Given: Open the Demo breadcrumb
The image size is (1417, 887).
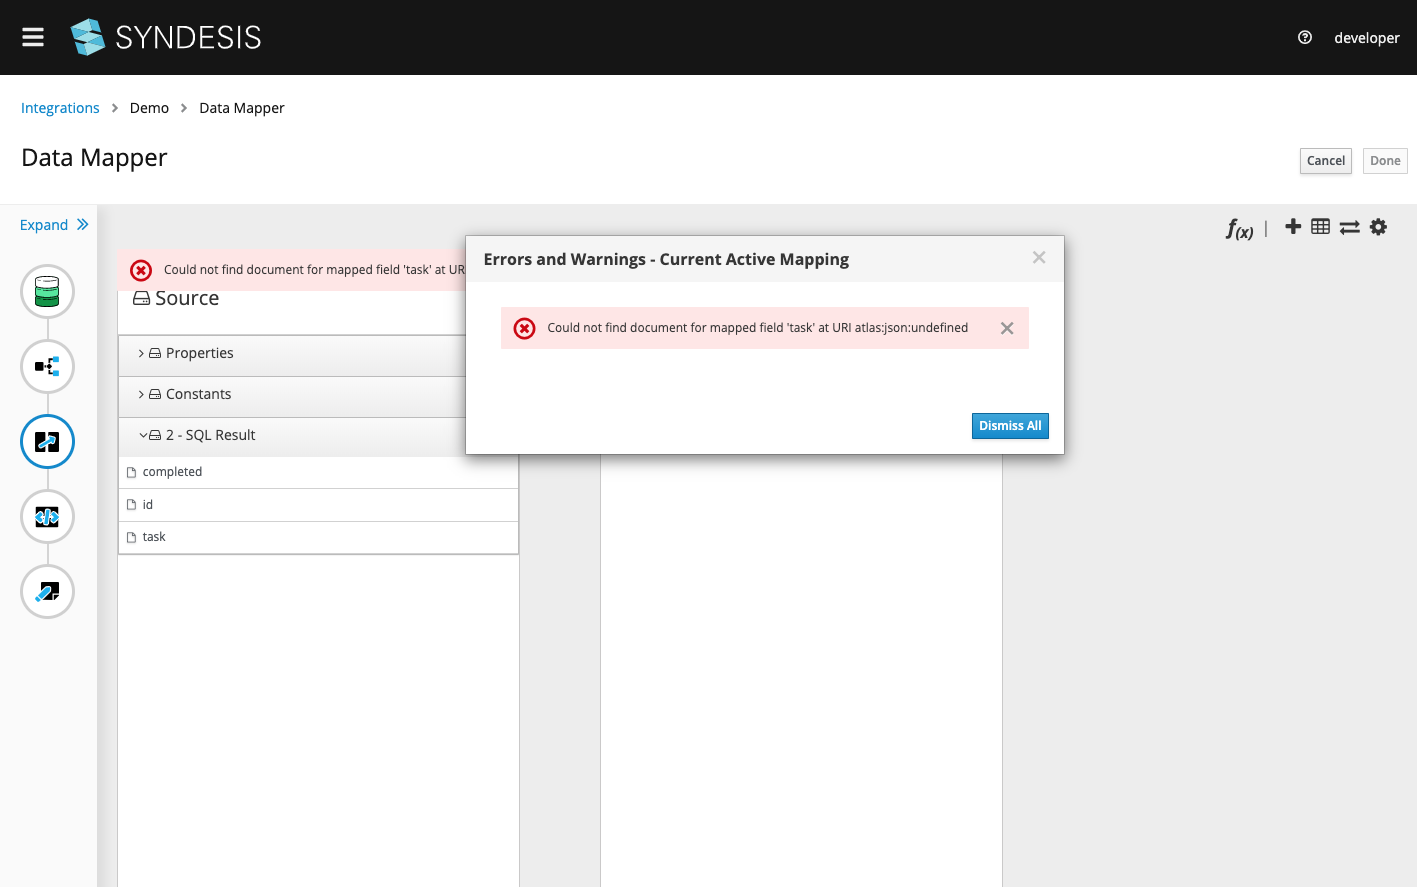Looking at the screenshot, I should [149, 108].
